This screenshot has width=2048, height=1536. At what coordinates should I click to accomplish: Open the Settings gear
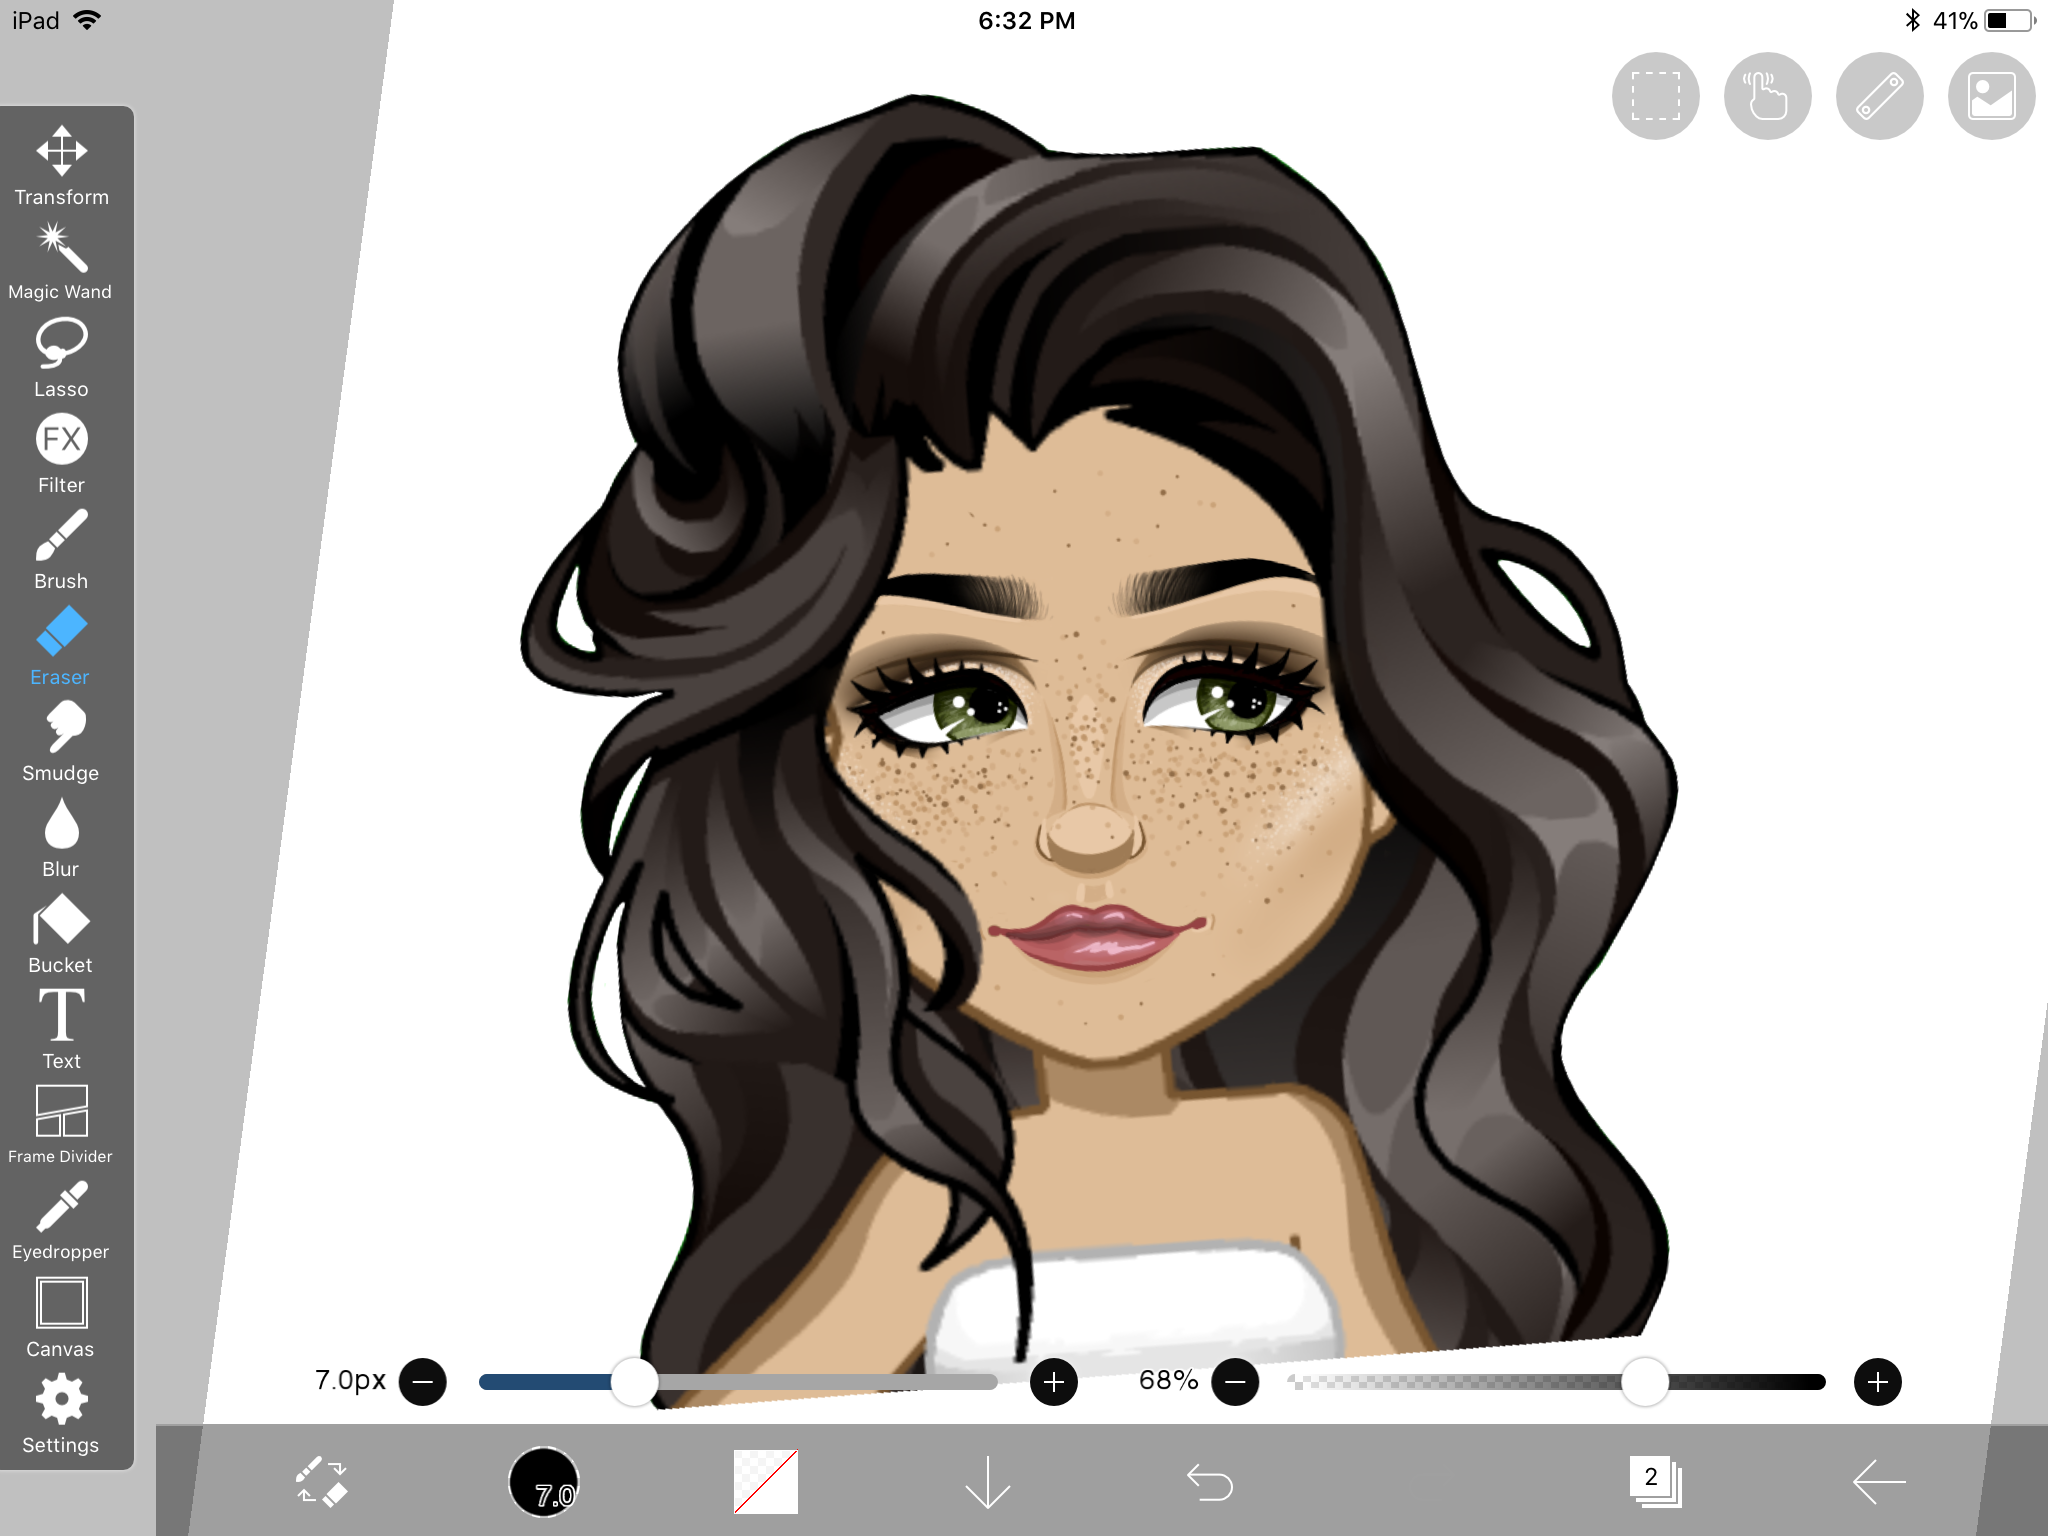point(61,1414)
